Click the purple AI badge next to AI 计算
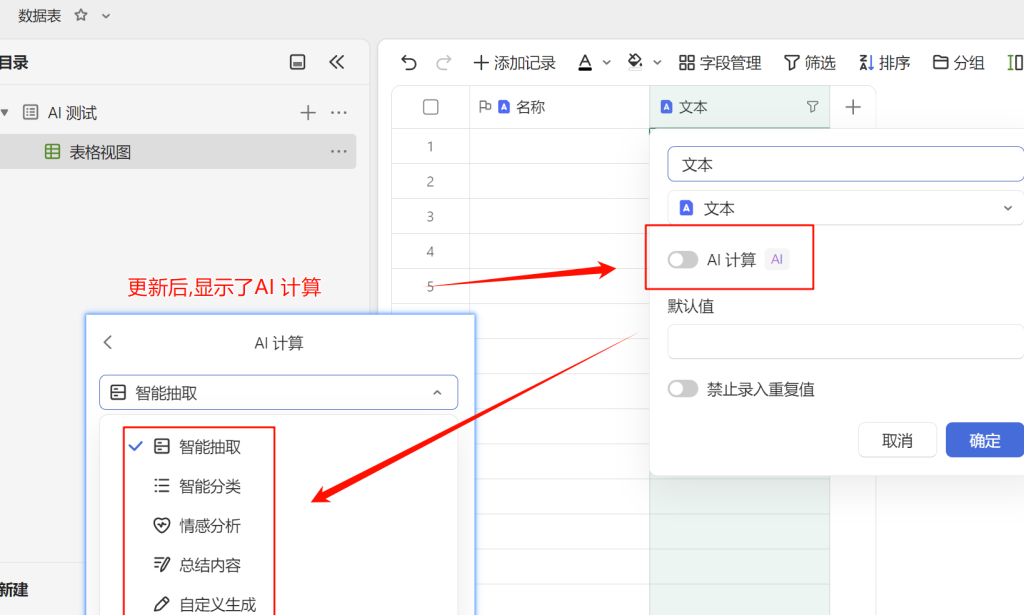The height and width of the screenshot is (615, 1024). [776, 259]
